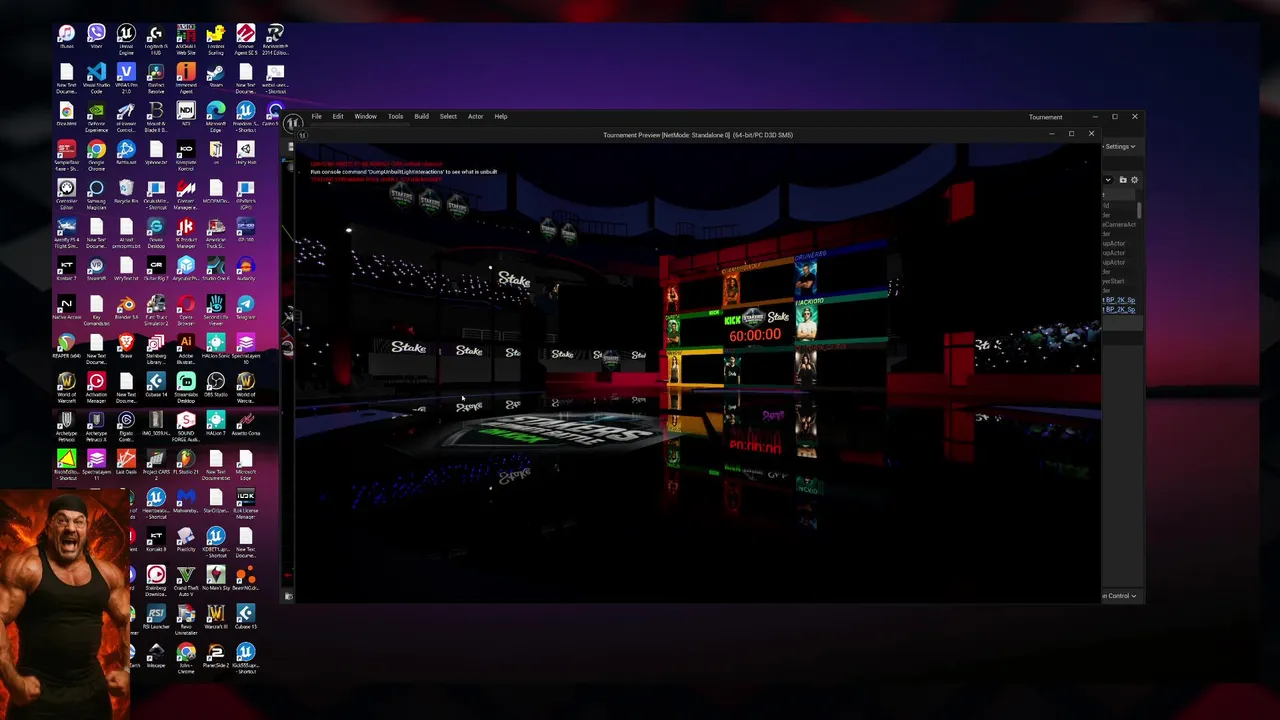Select the DaVinci Resolve desktop icon
Viewport: 1280px width, 720px height.
pos(156,79)
